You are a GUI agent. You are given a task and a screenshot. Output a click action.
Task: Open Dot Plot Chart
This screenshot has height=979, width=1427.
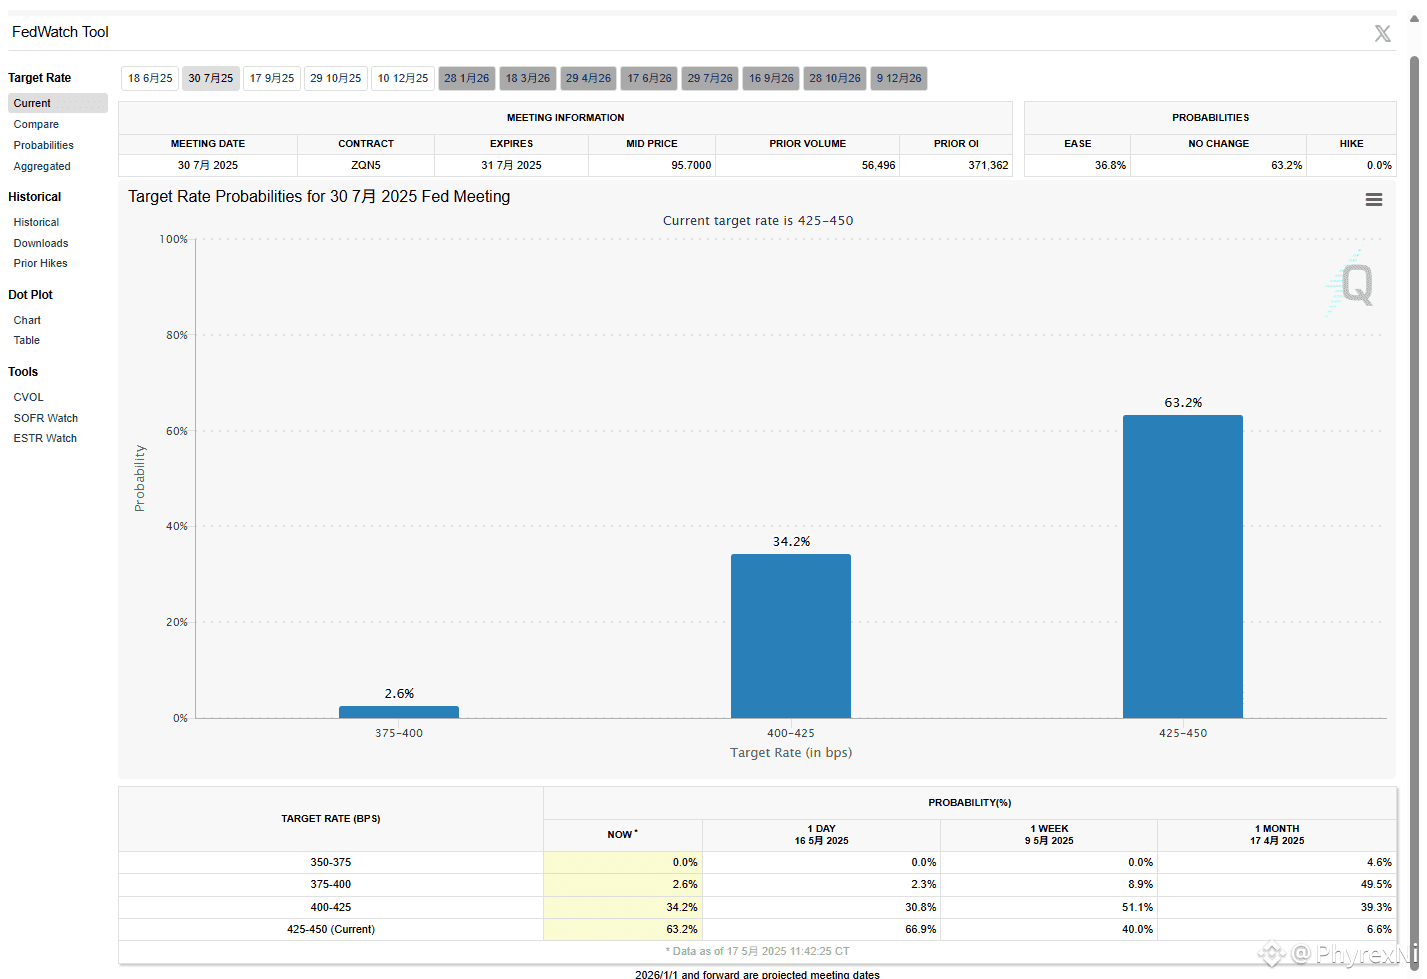tap(27, 320)
